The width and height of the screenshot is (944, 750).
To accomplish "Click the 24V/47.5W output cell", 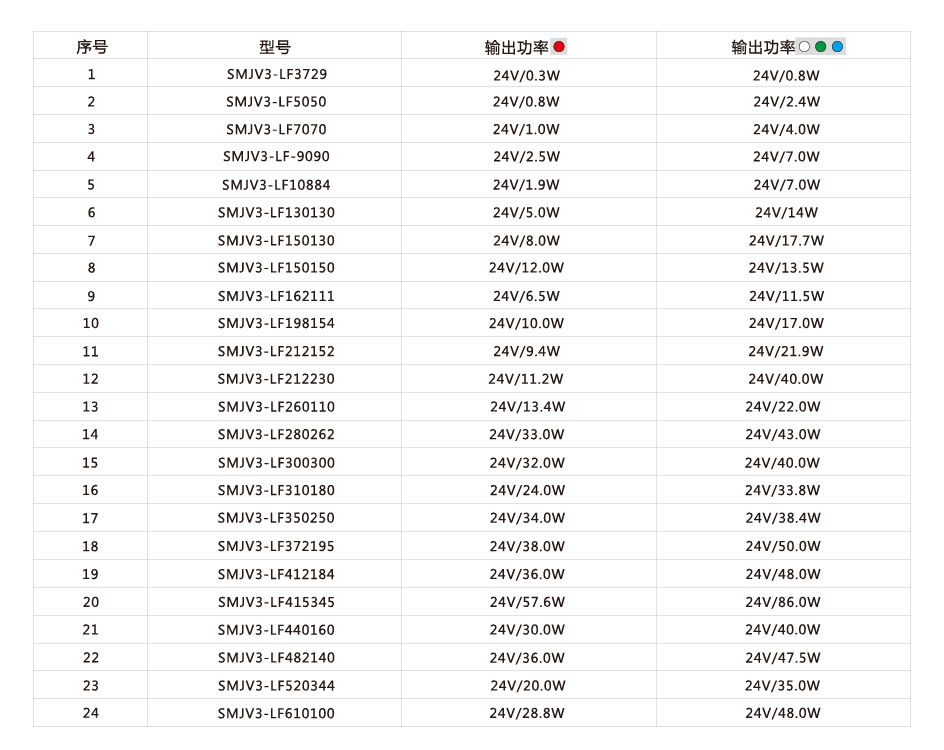I will 783,658.
